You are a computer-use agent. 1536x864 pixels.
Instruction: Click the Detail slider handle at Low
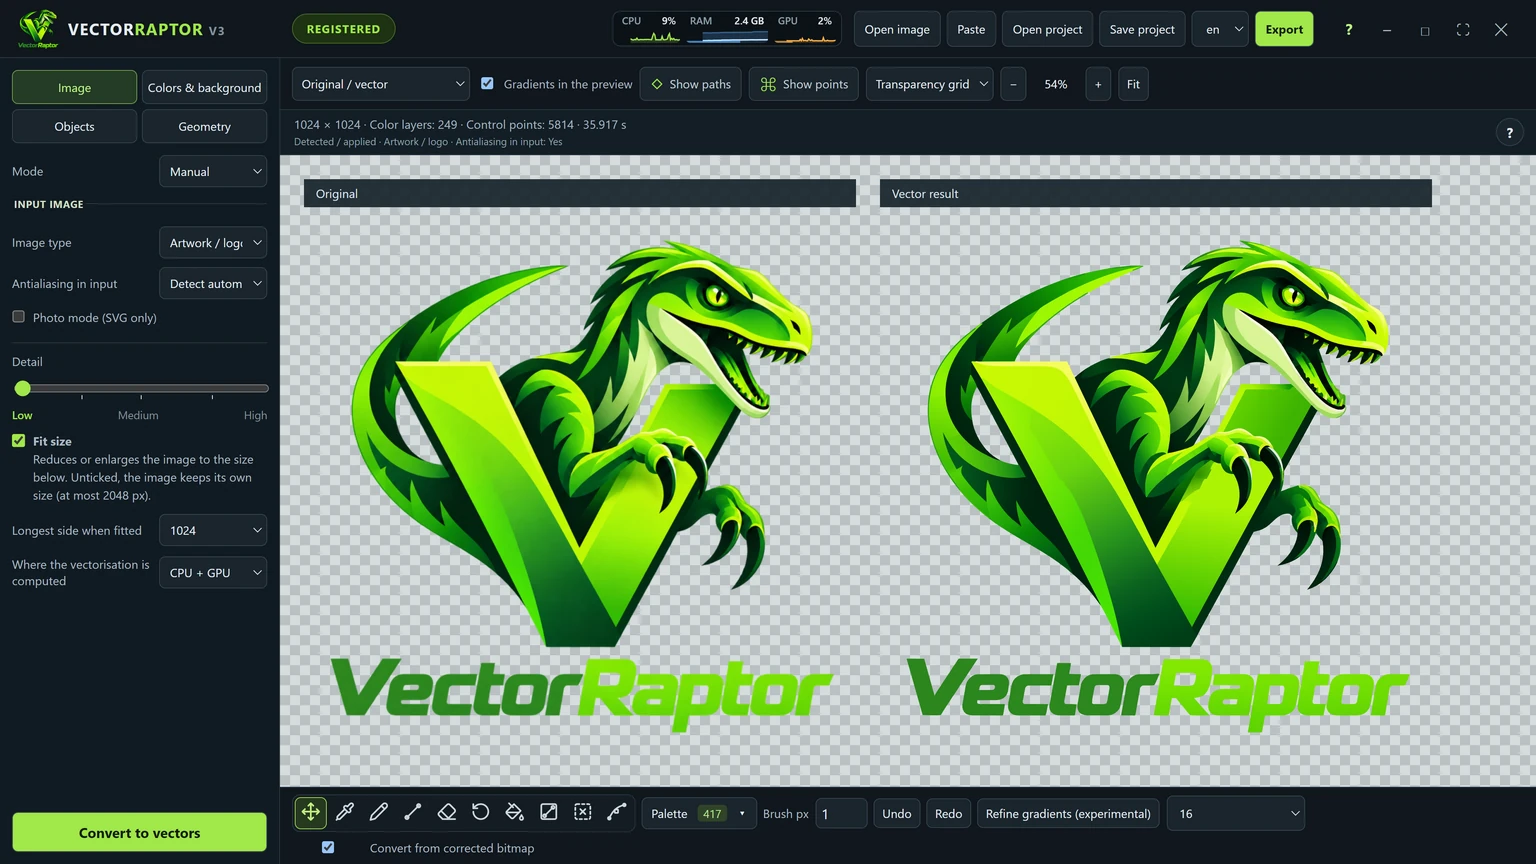23,388
